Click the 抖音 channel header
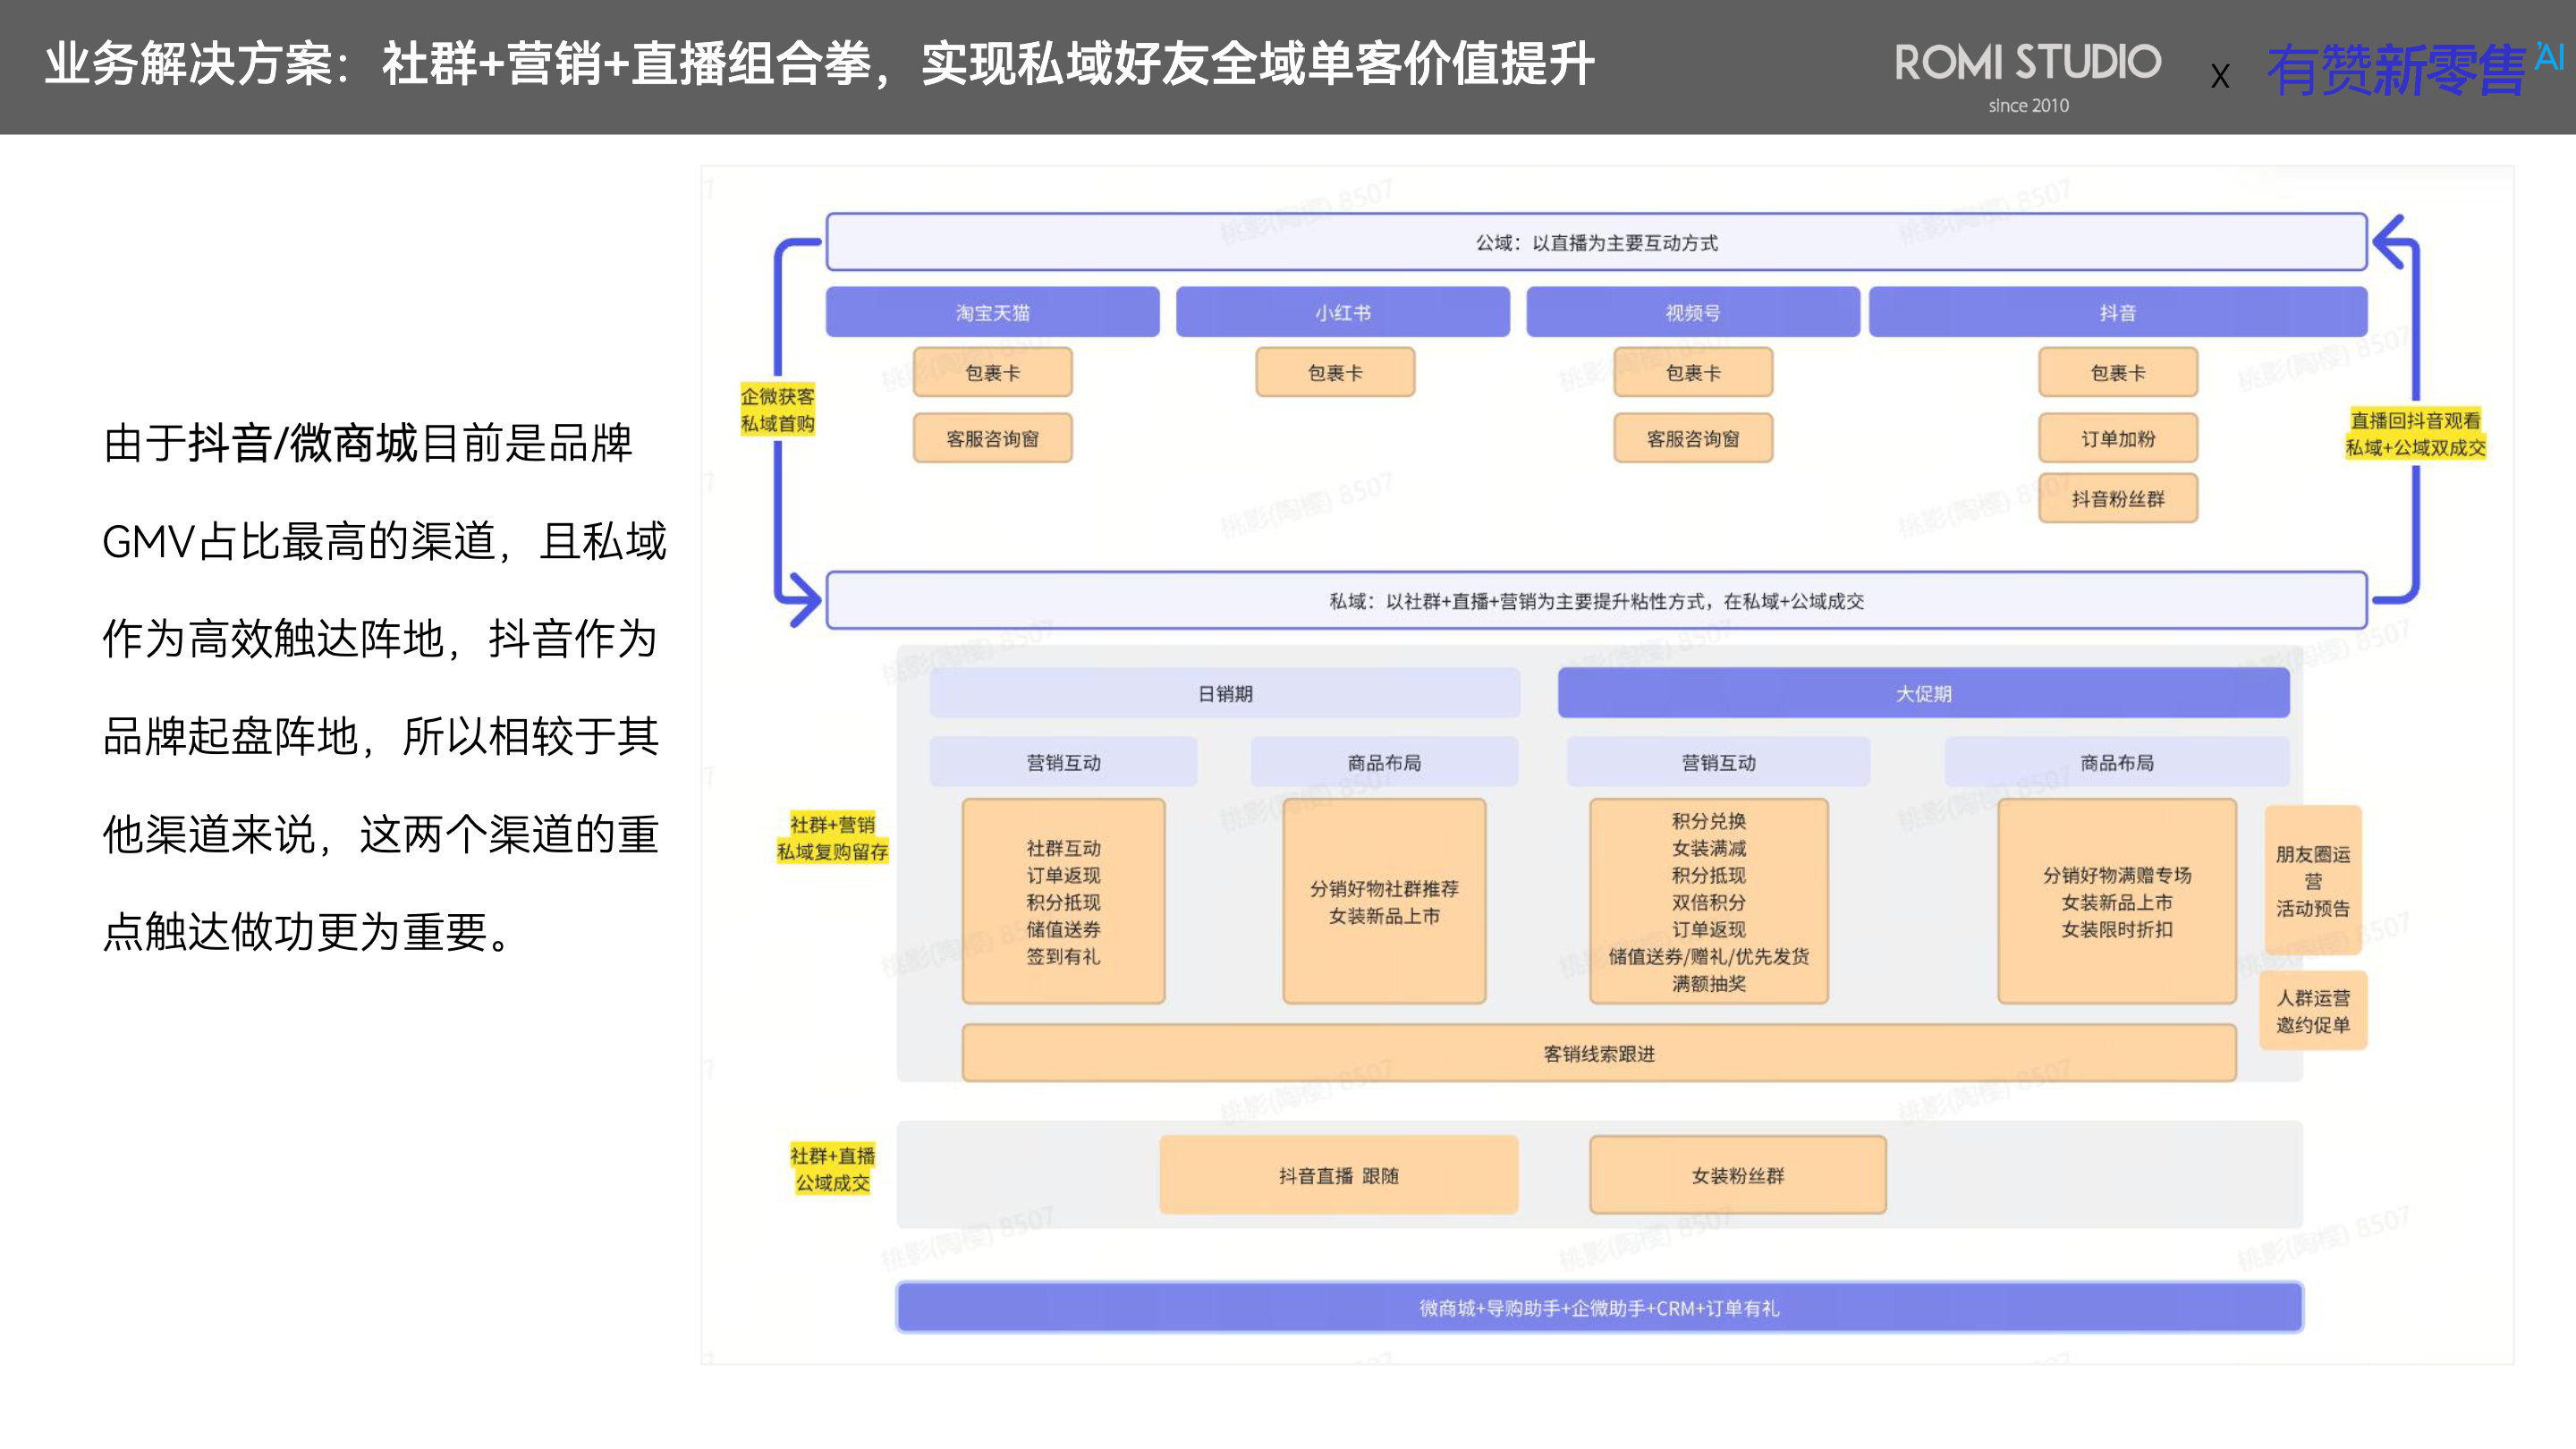 2117,312
